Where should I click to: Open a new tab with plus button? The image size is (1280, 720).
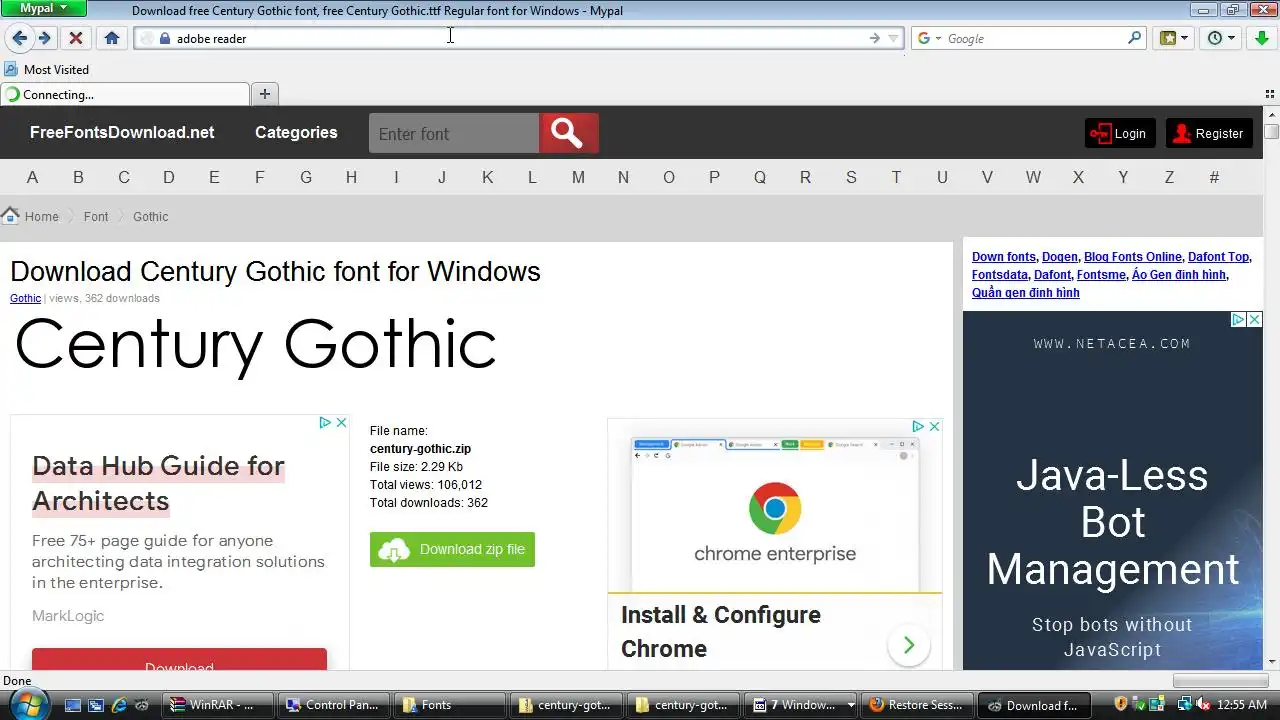click(x=265, y=94)
